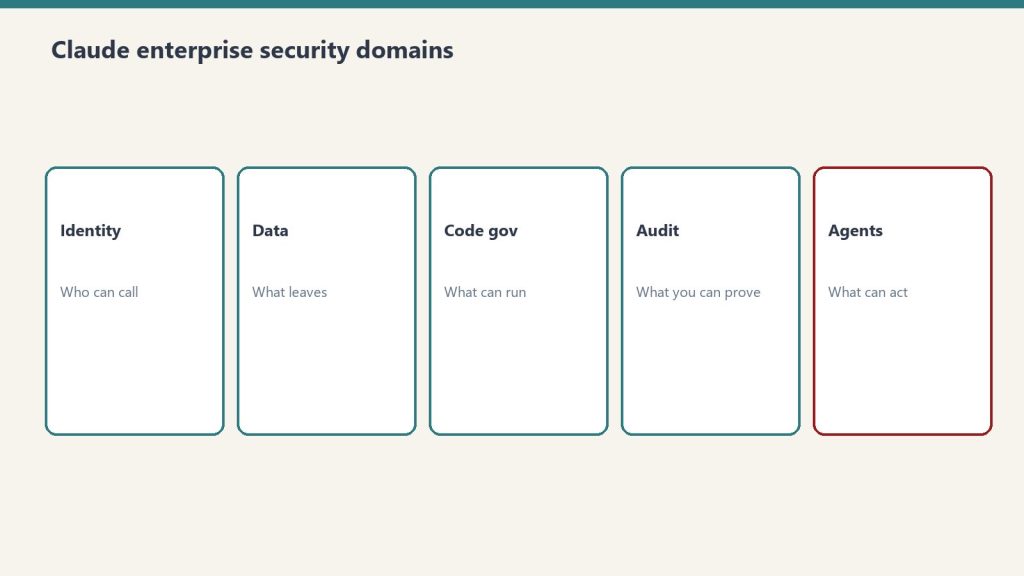Click the Audit card heading
The width and height of the screenshot is (1024, 576).
pos(658,231)
